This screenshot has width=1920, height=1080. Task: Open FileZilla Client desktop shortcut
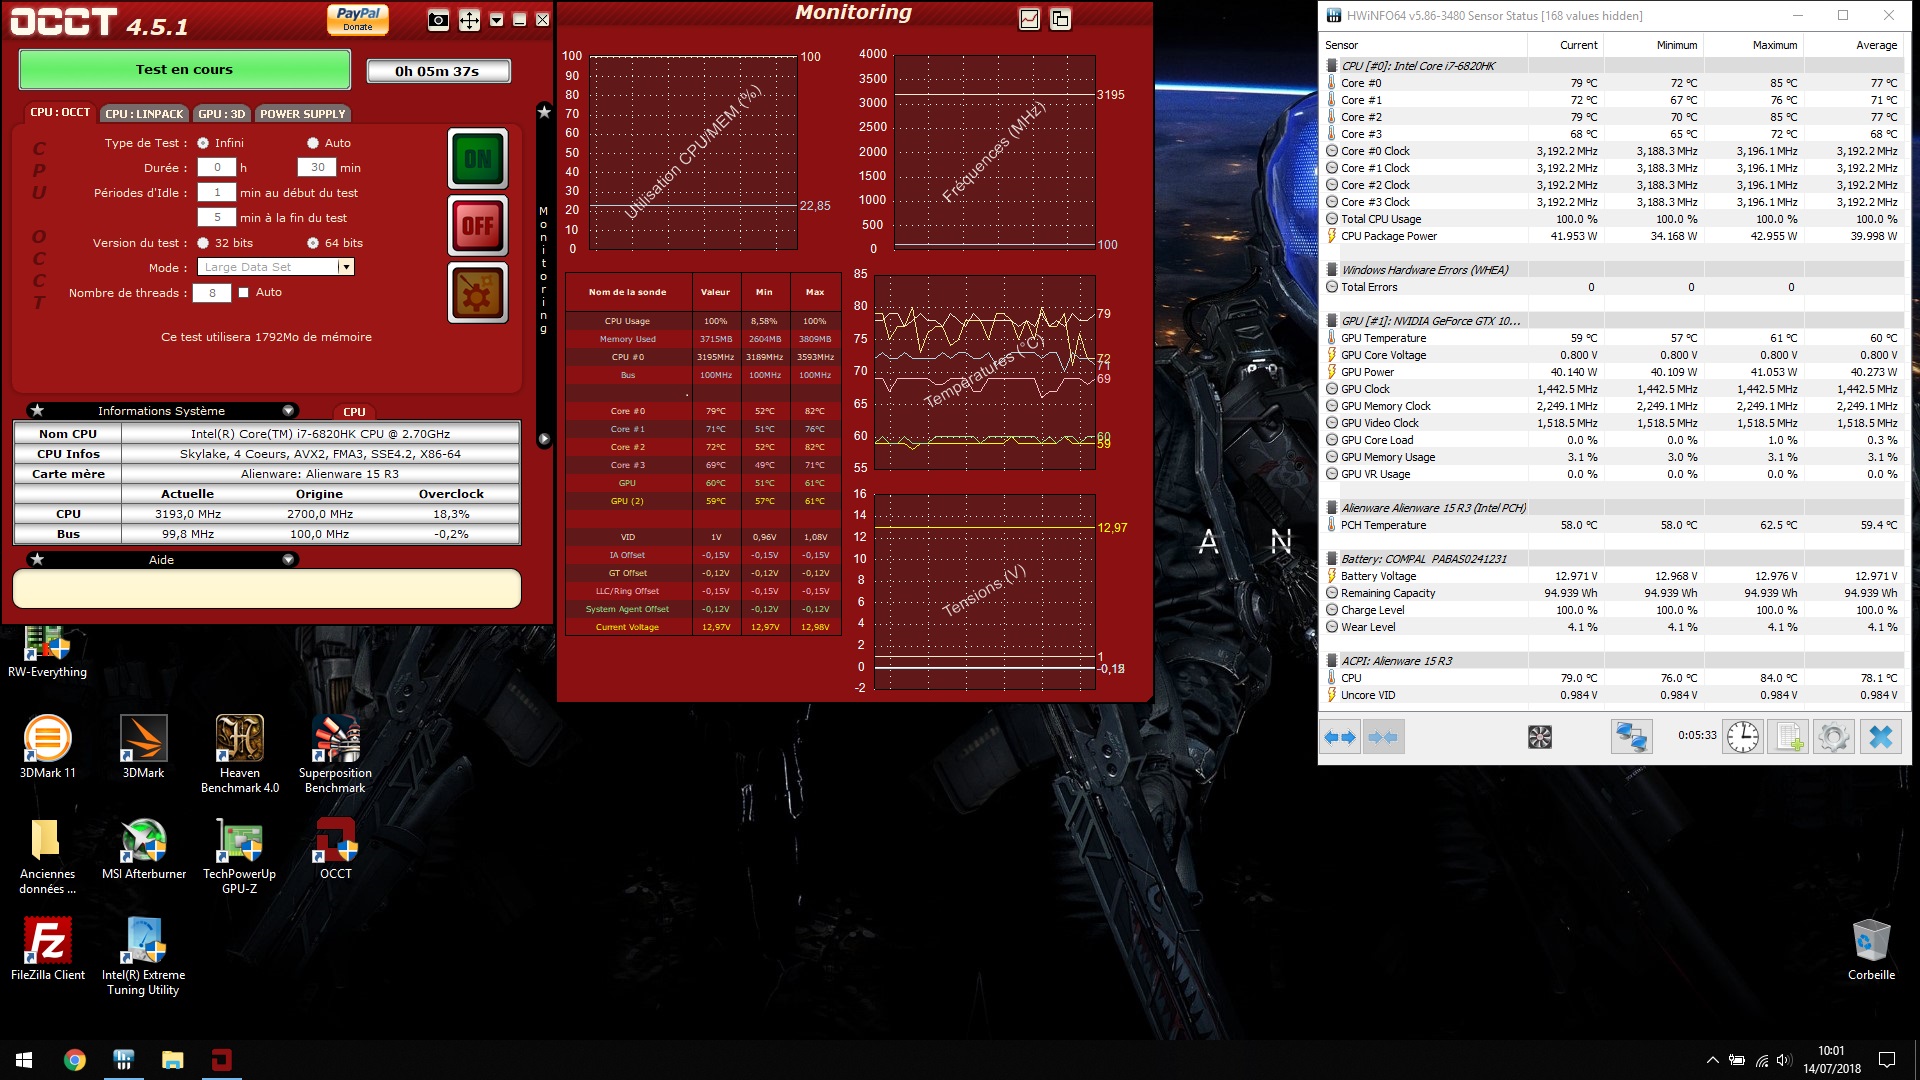click(x=47, y=950)
